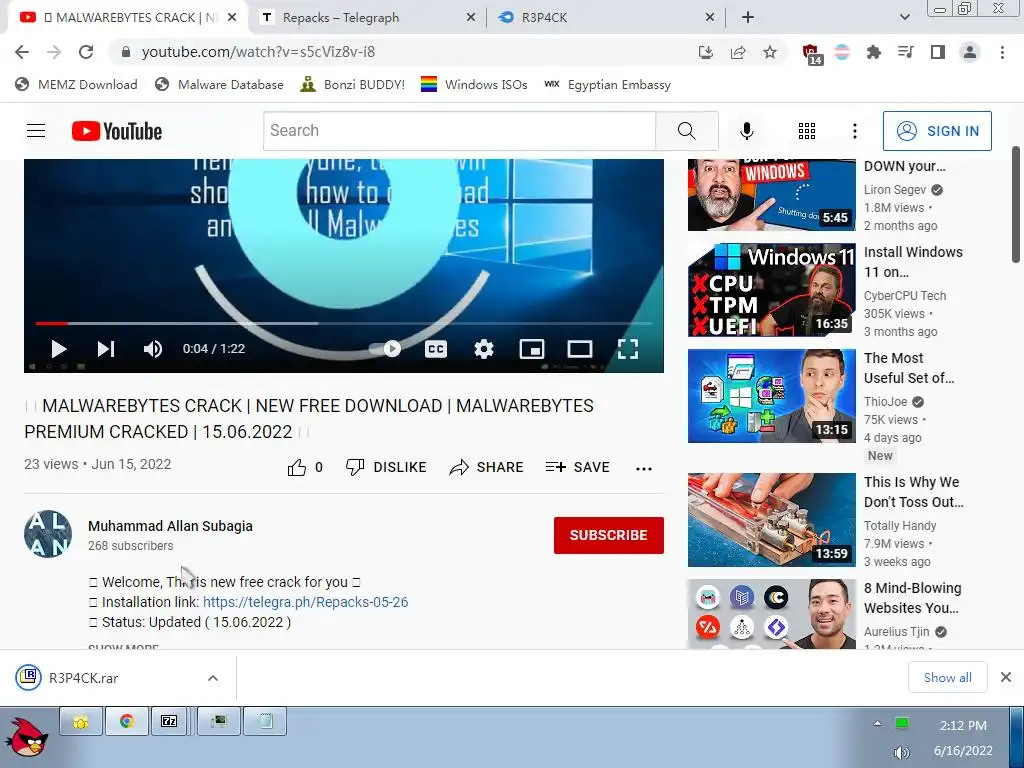Switch to Repacks – Telegraph tab
The height and width of the screenshot is (768, 1024).
click(367, 18)
